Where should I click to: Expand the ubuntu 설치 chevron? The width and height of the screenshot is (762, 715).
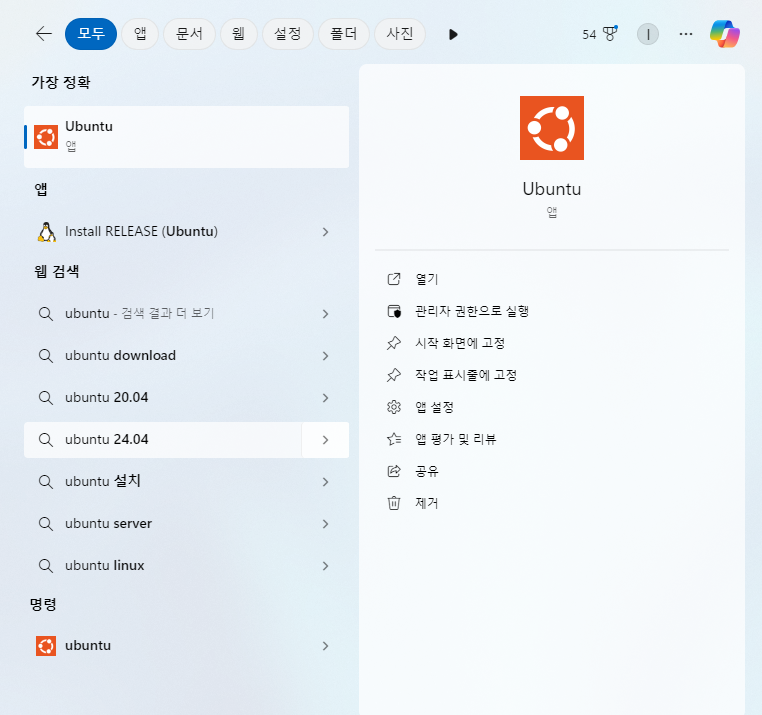(x=326, y=482)
